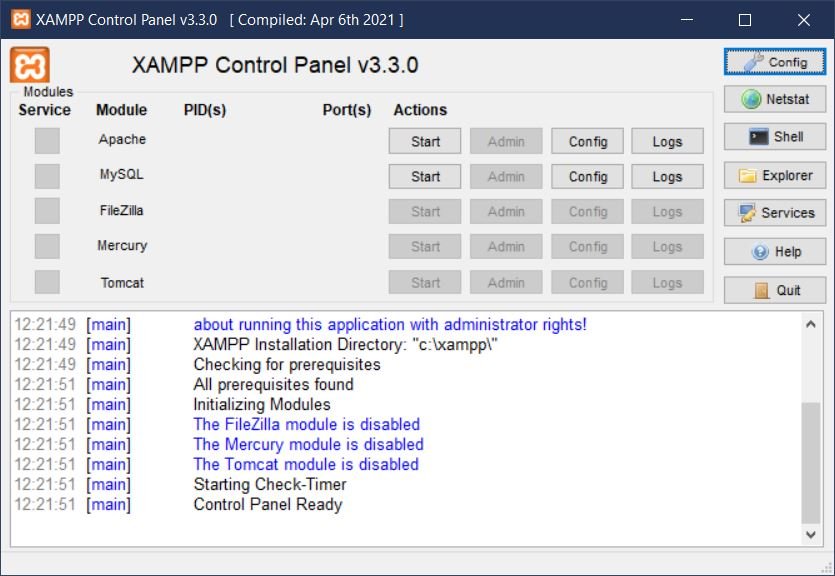Open the Netstat globe icon button
835x576 pixels.
(775, 99)
